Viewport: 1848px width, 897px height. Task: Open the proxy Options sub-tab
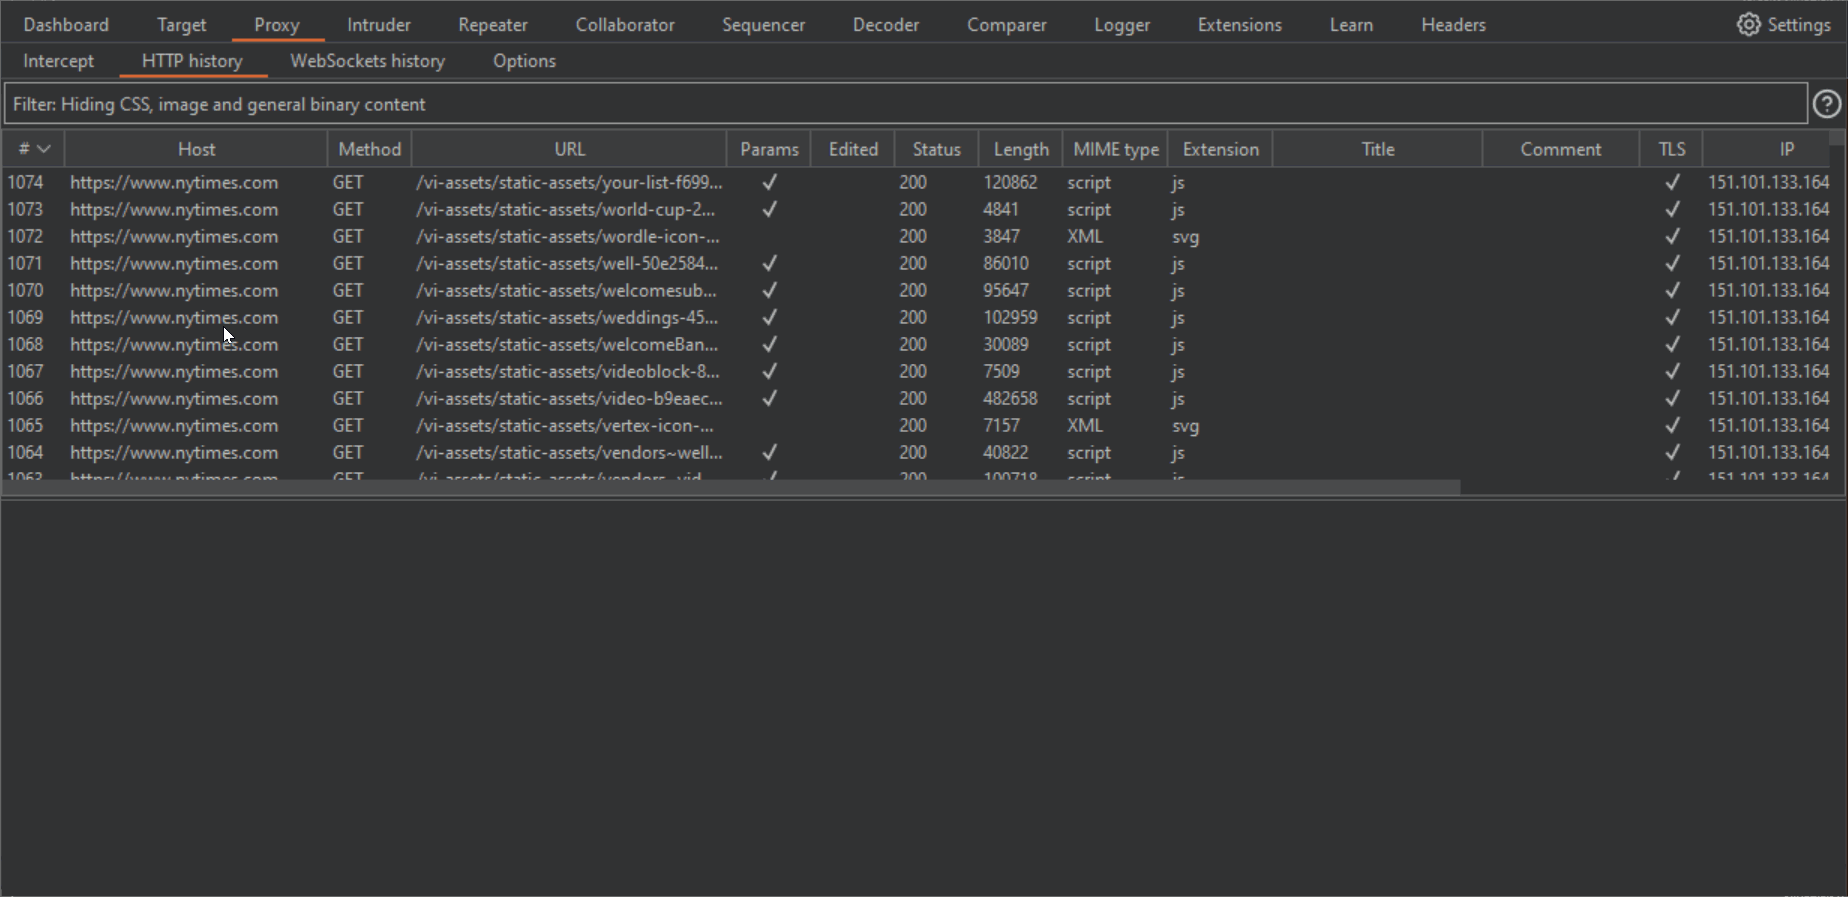coord(524,61)
